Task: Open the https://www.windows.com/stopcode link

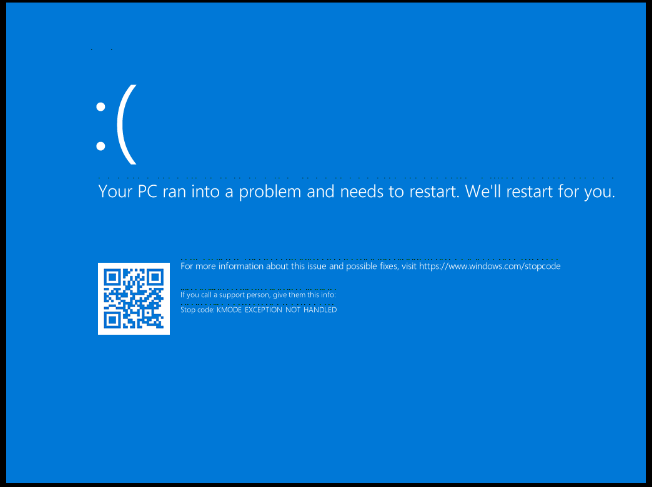Action: point(490,266)
